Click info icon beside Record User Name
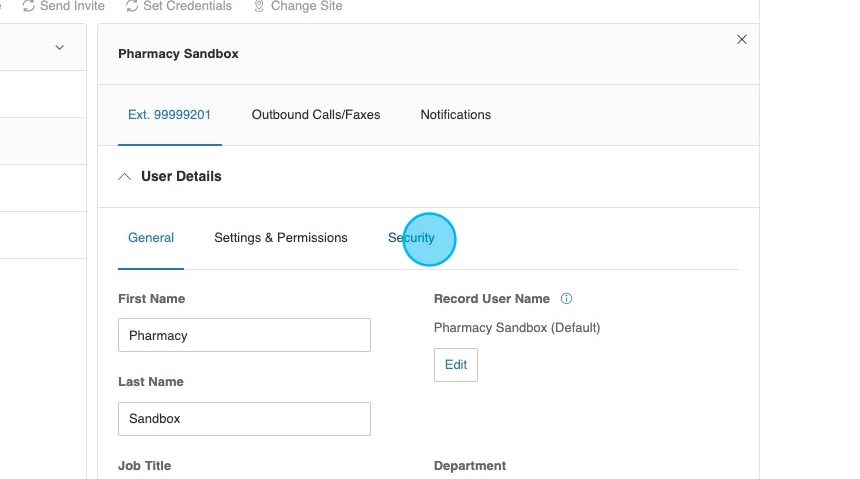This screenshot has width=860, height=479. [566, 299]
